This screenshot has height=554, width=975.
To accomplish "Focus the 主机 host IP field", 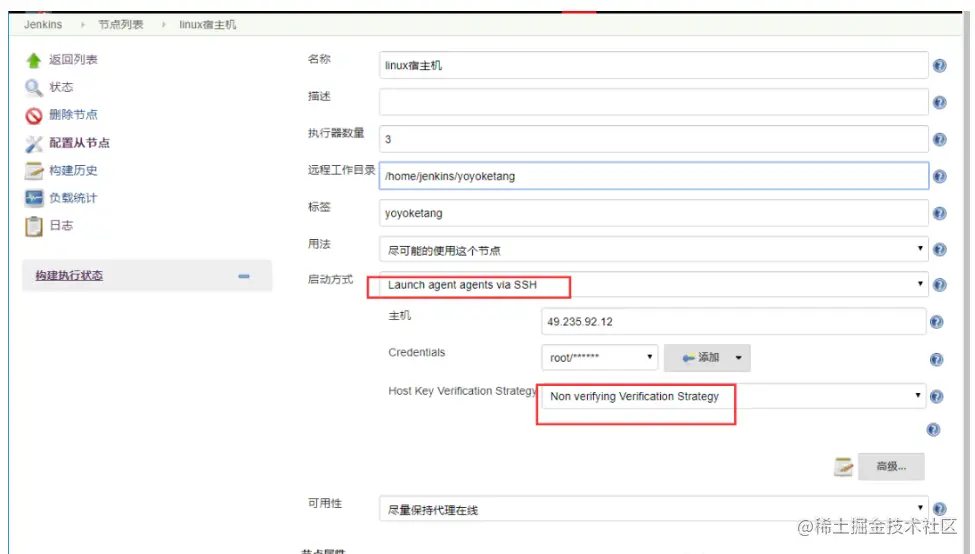I will point(734,321).
